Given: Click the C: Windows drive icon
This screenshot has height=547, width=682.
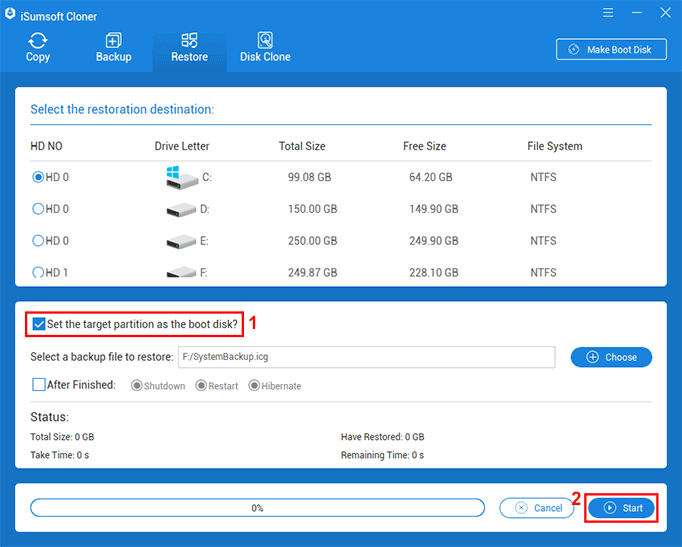Looking at the screenshot, I should click(x=182, y=177).
